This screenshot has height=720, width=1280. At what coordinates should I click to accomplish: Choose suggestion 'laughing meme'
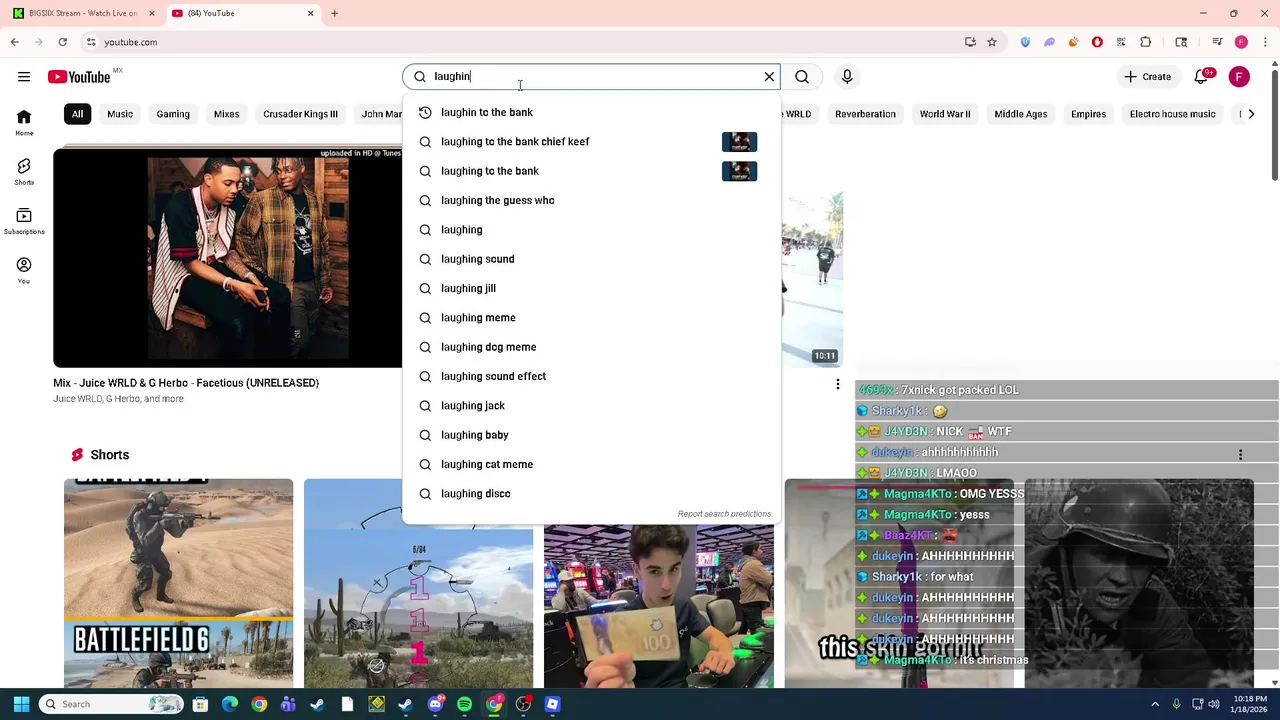point(591,318)
